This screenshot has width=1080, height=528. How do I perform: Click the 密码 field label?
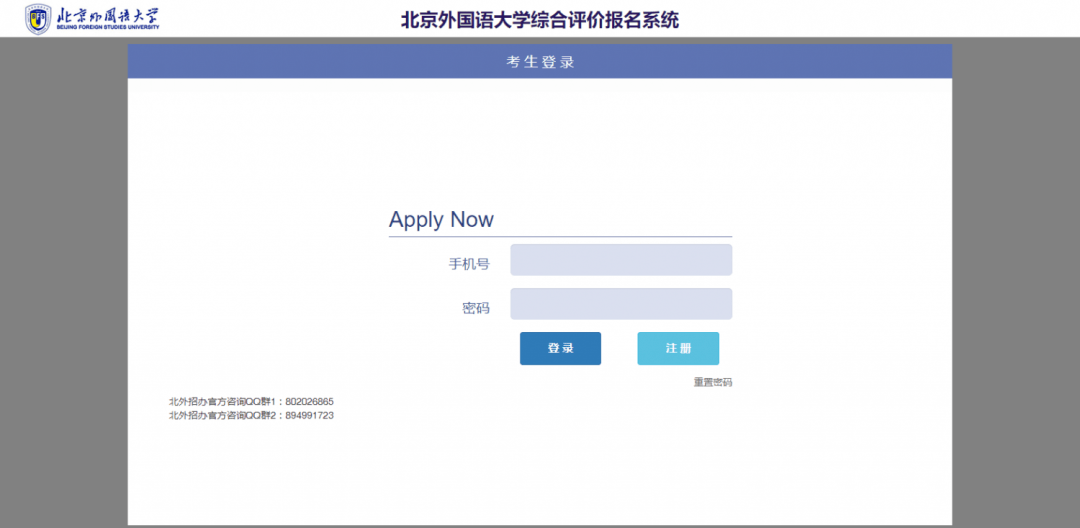coord(476,308)
